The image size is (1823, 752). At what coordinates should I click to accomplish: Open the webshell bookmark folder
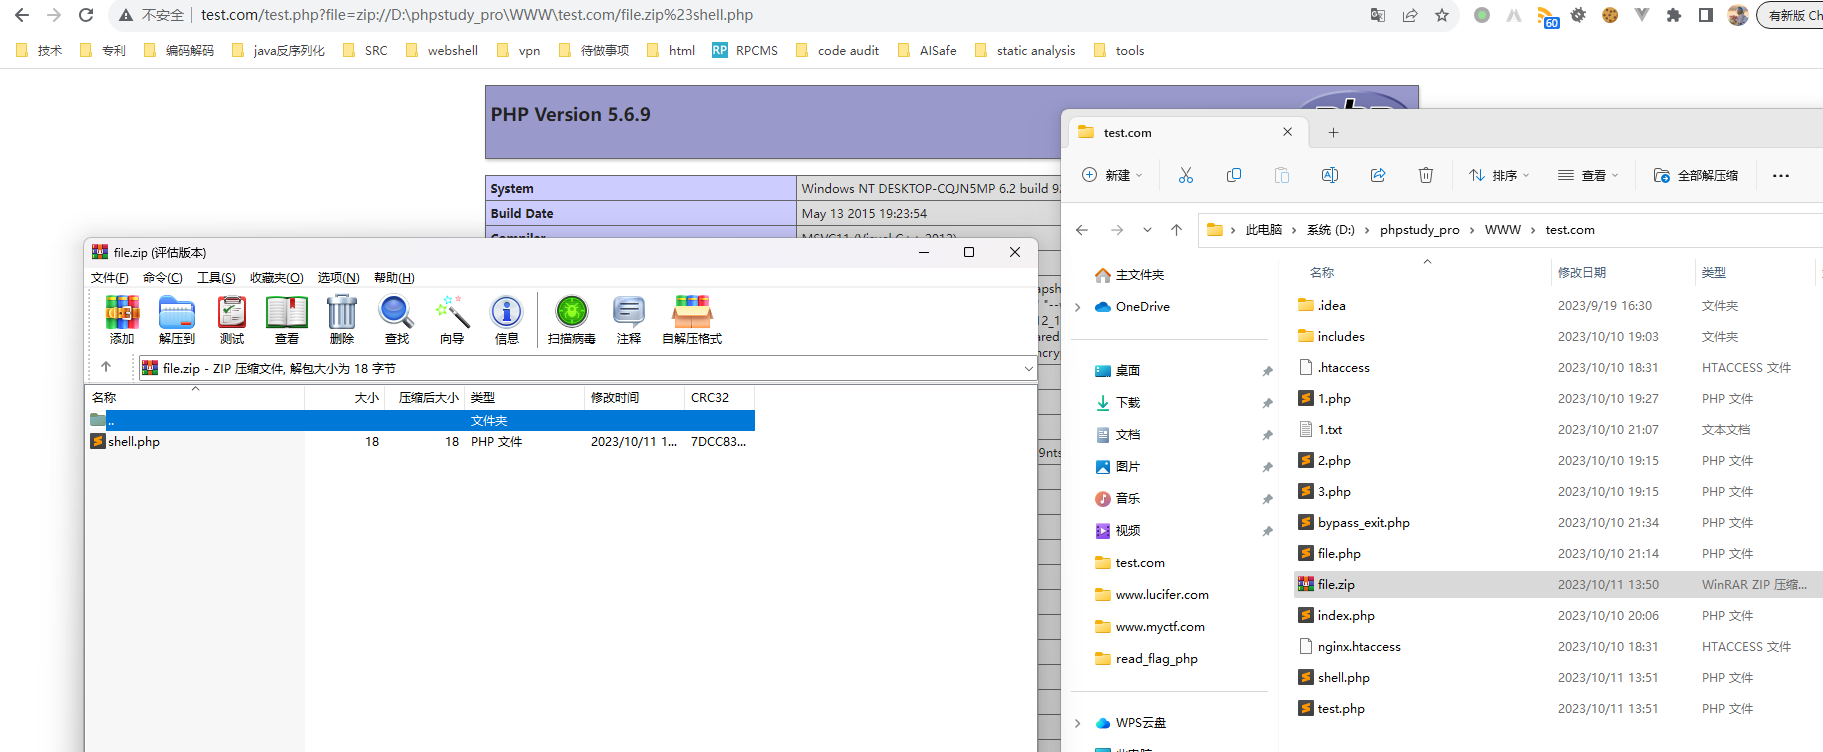coord(442,50)
